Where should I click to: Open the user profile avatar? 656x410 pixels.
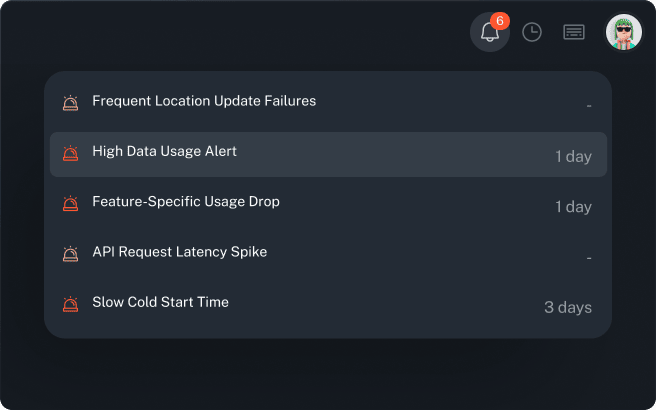pyautogui.click(x=623, y=32)
